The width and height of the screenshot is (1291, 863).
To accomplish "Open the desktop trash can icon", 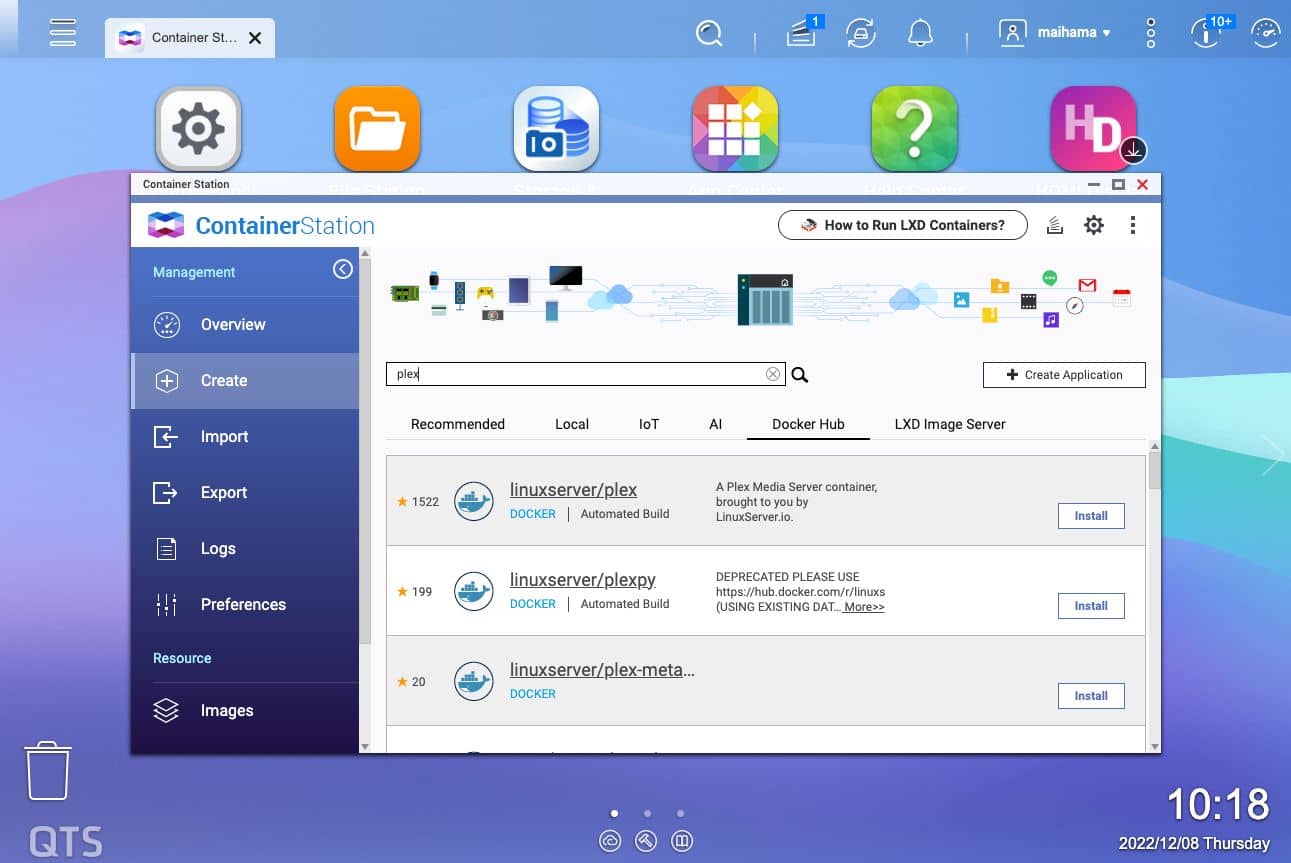I will pos(48,770).
